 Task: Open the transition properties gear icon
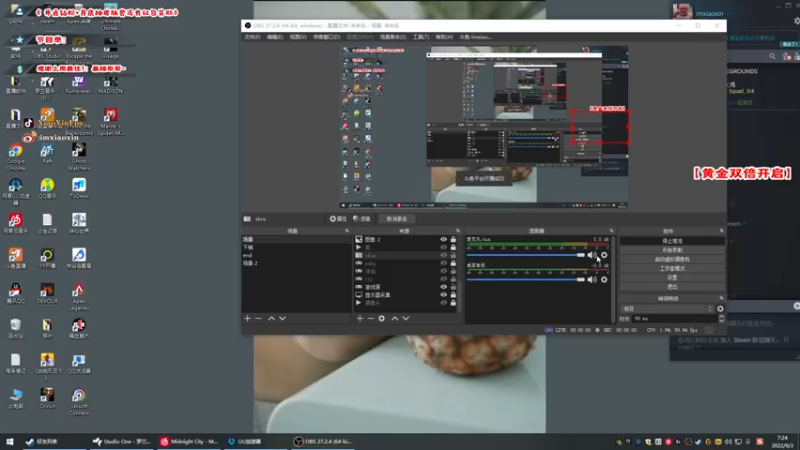(x=720, y=309)
